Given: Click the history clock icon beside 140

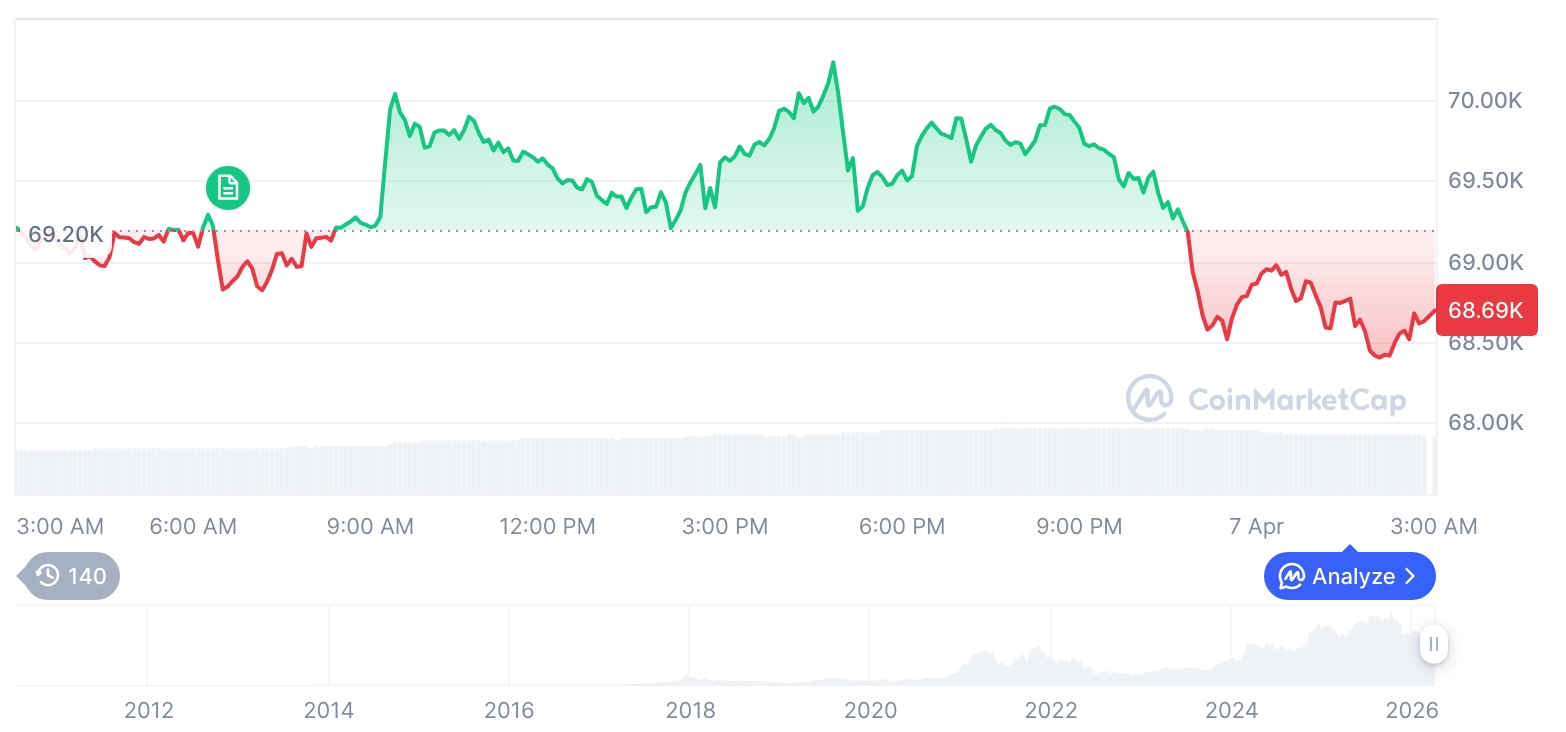Looking at the screenshot, I should (47, 576).
